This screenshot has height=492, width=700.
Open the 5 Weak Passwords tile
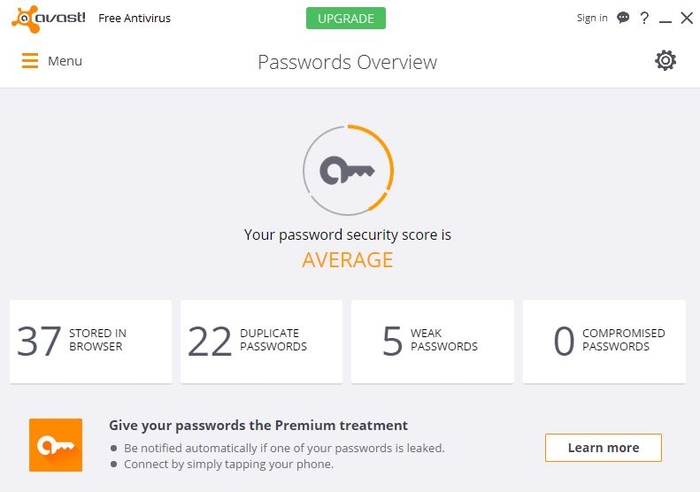click(x=433, y=341)
